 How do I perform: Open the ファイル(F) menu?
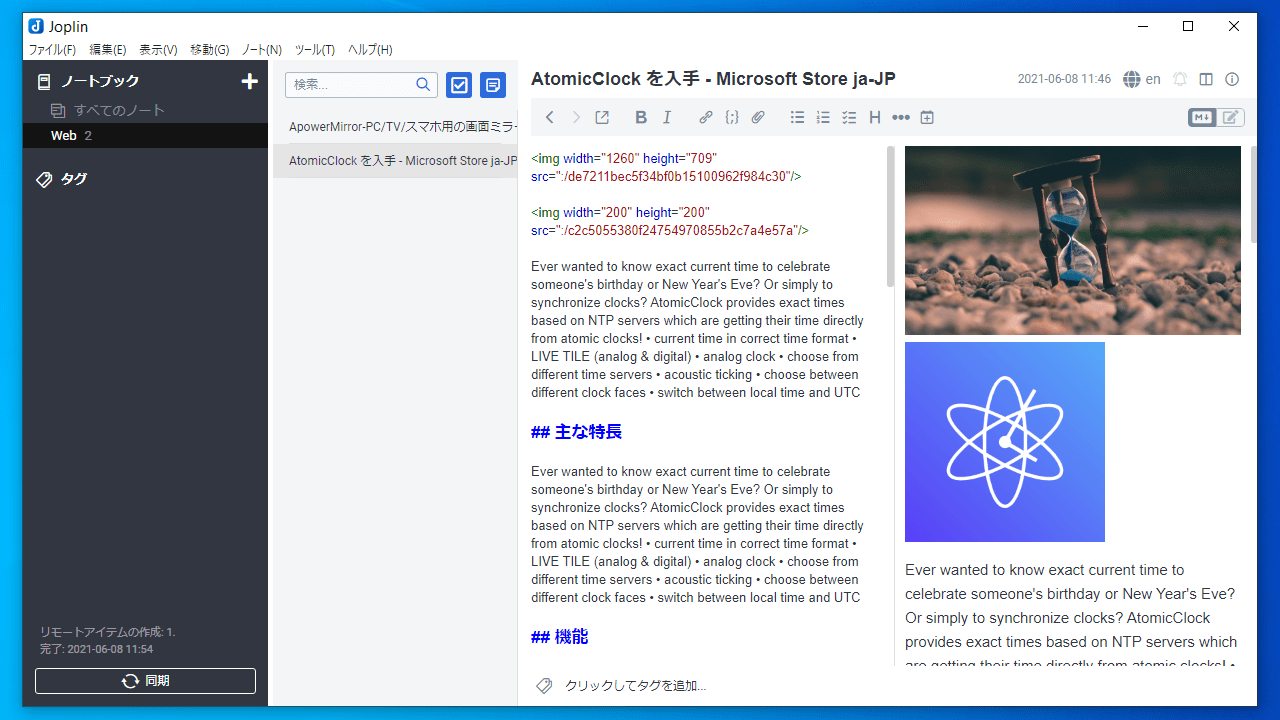pos(52,50)
